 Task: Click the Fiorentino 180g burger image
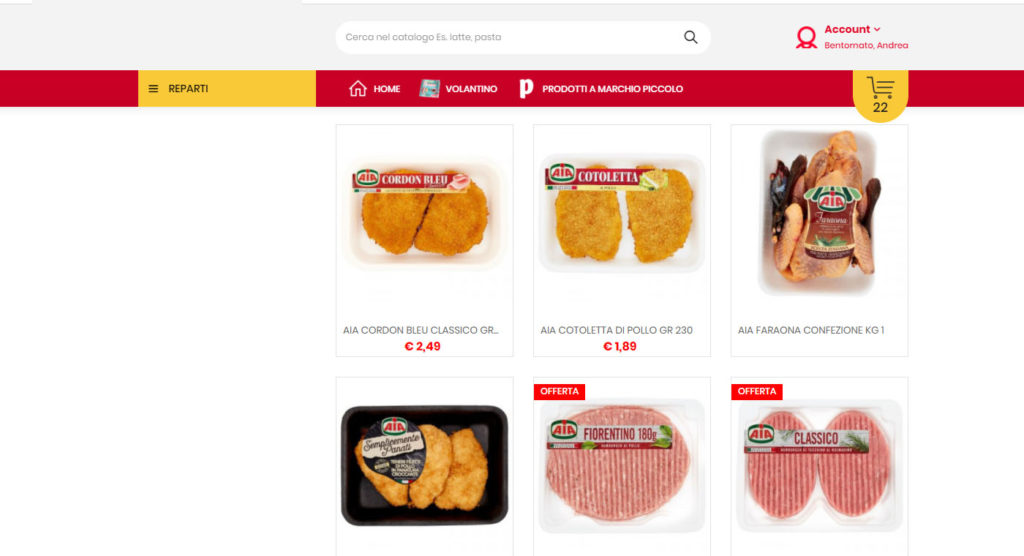click(x=621, y=466)
